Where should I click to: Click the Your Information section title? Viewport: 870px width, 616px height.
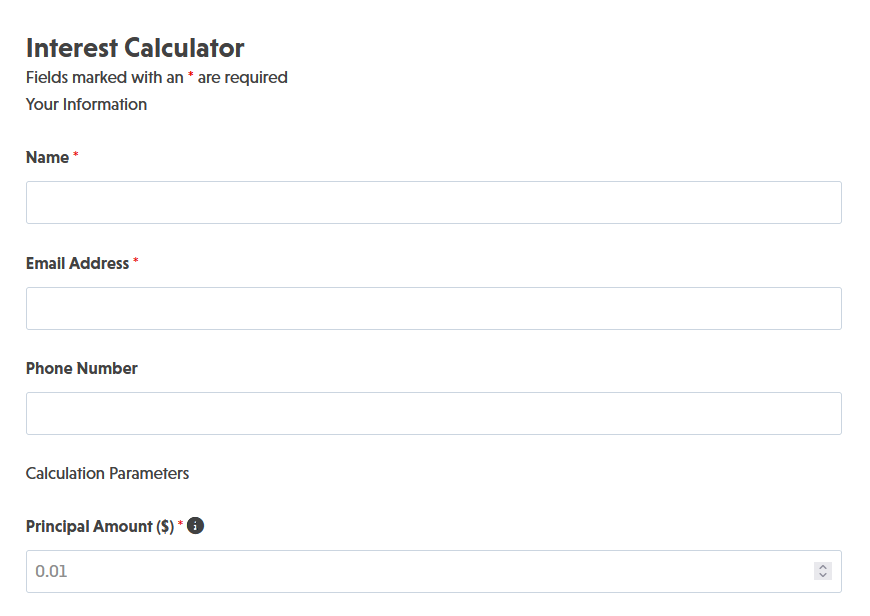(86, 104)
